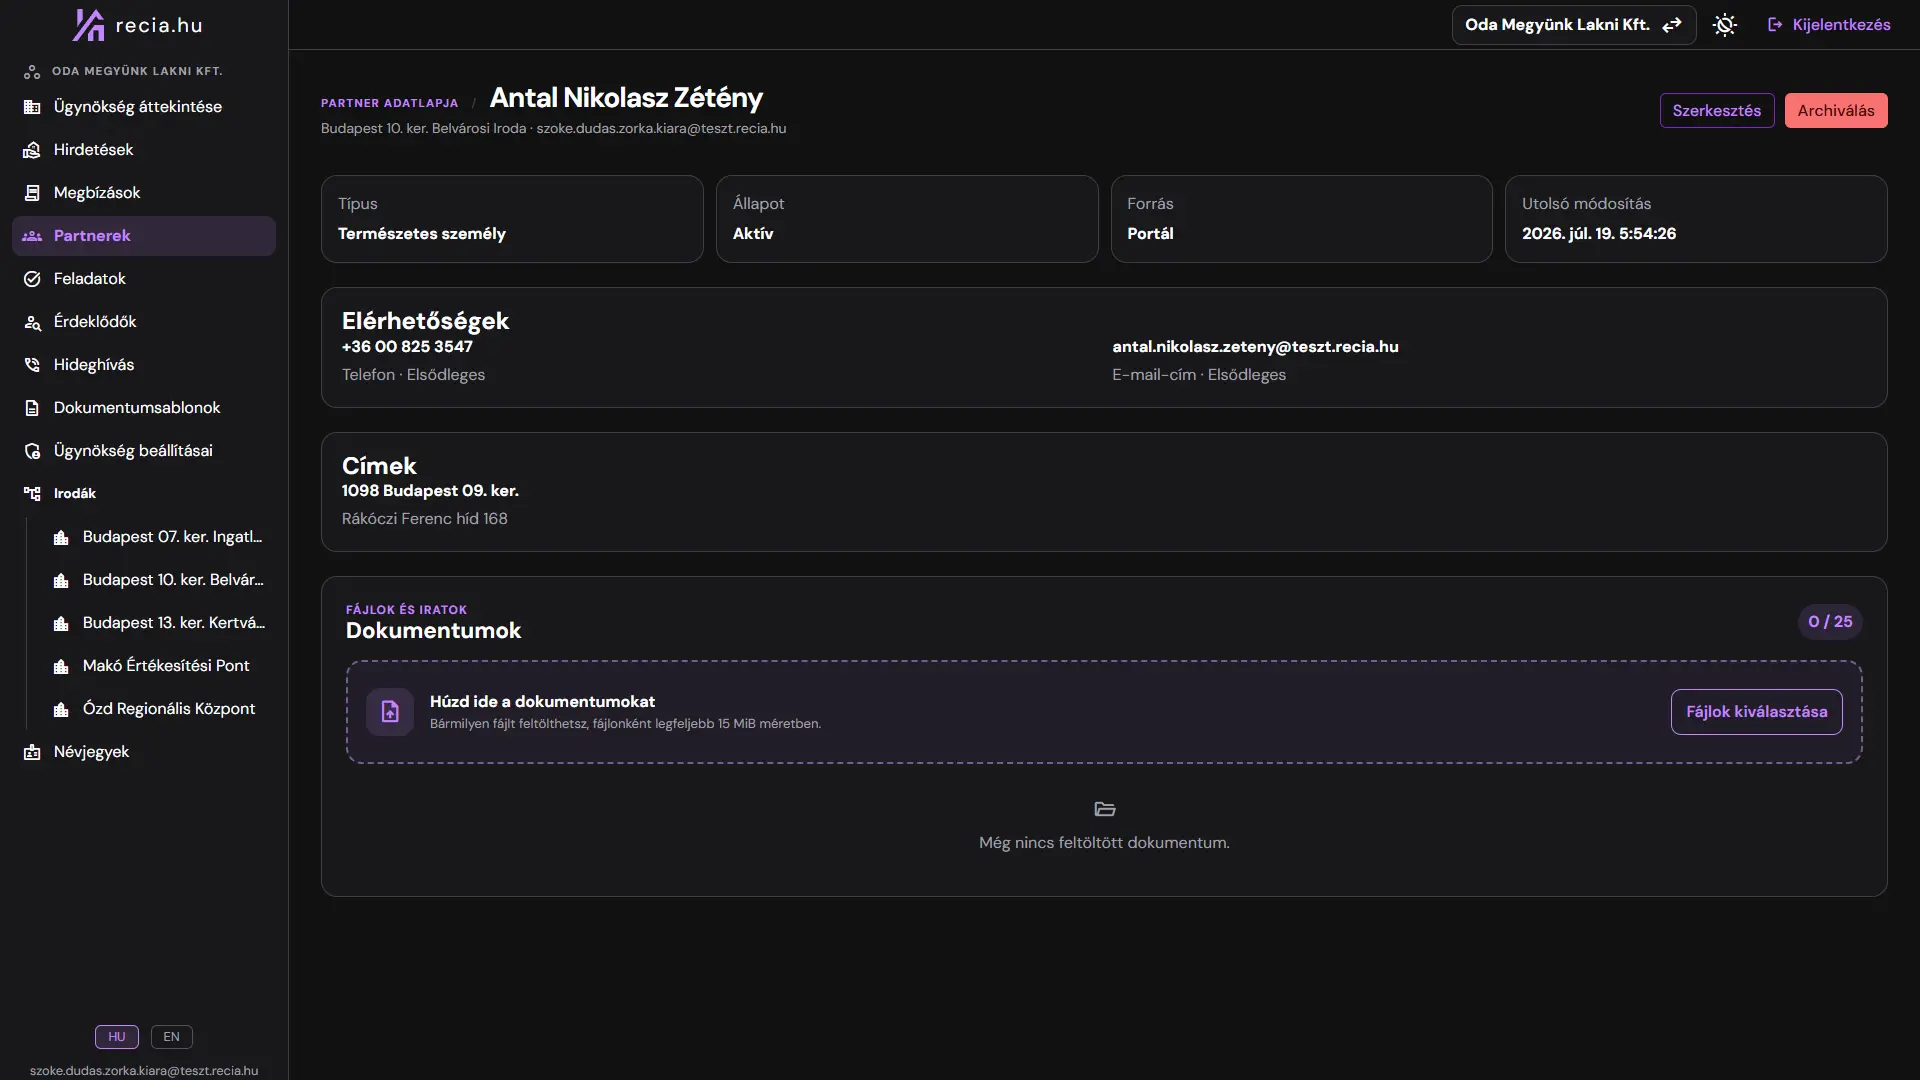Click the document upload dropzone area
1920x1080 pixels.
tap(1104, 712)
